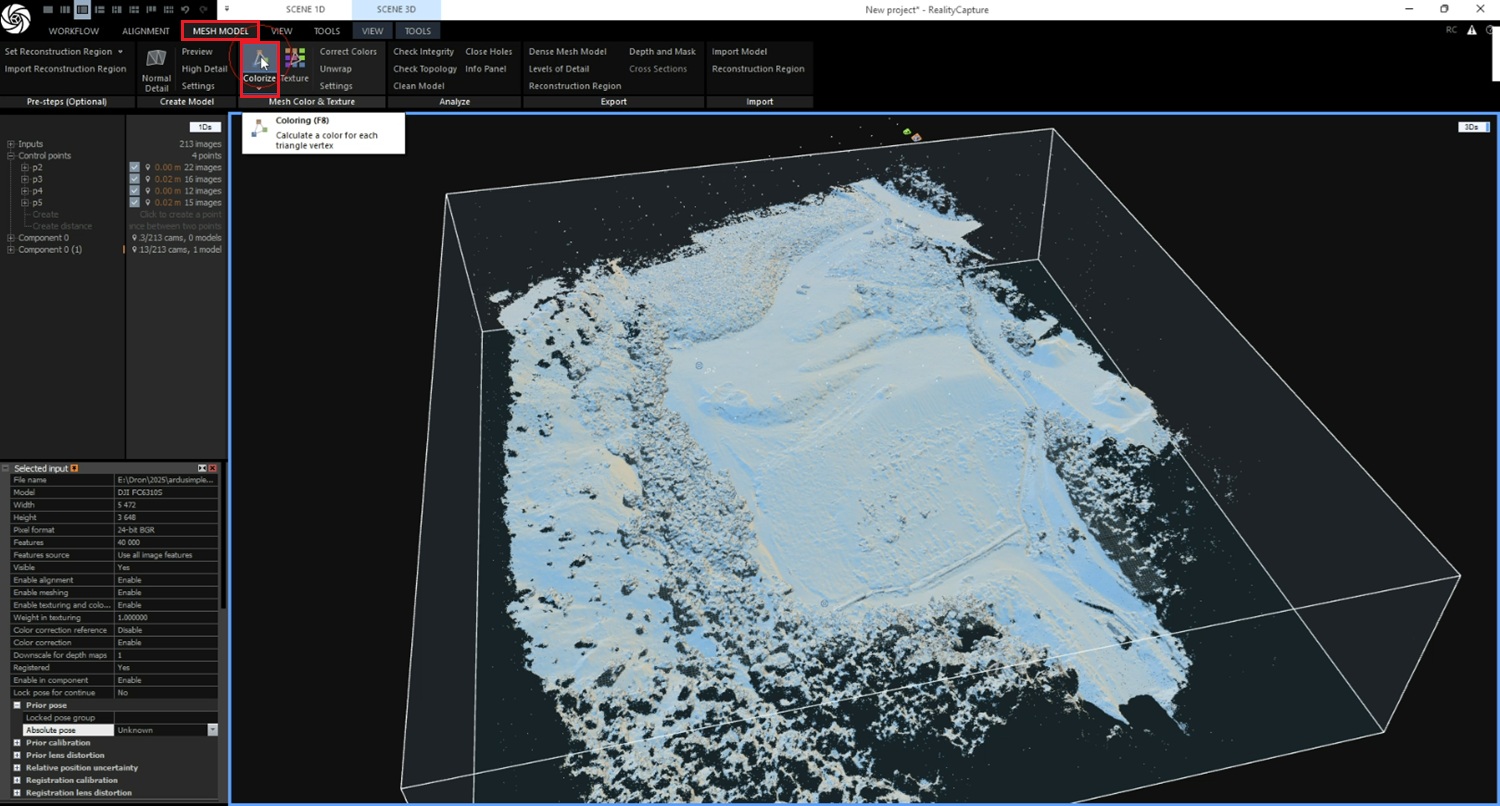Click the Colorize mesh icon
The width and height of the screenshot is (1500, 806).
pos(259,60)
